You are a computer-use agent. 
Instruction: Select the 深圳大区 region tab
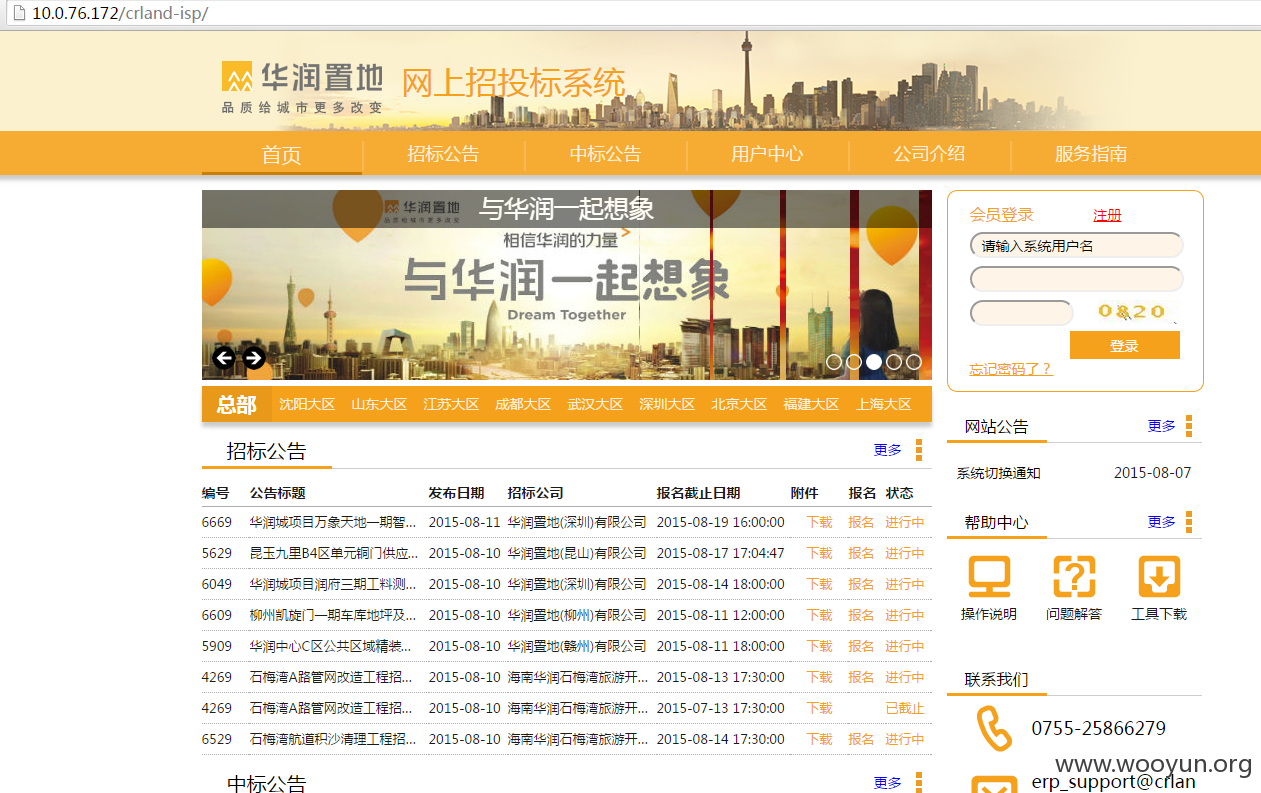tap(667, 404)
